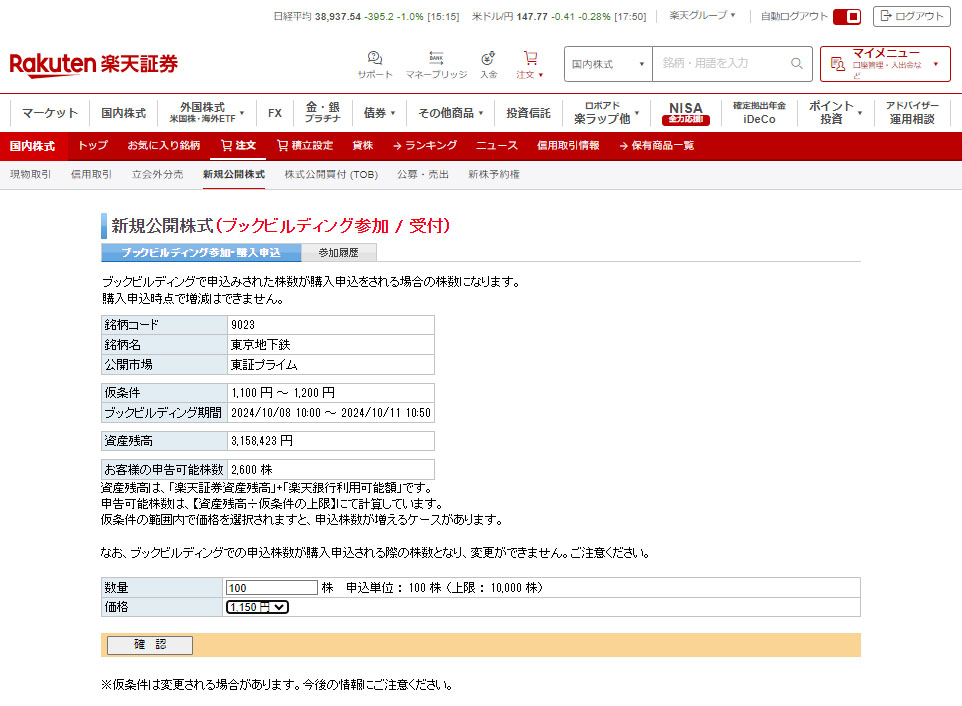Click the Rakuten 楽天証券 logo

pyautogui.click(x=94, y=65)
